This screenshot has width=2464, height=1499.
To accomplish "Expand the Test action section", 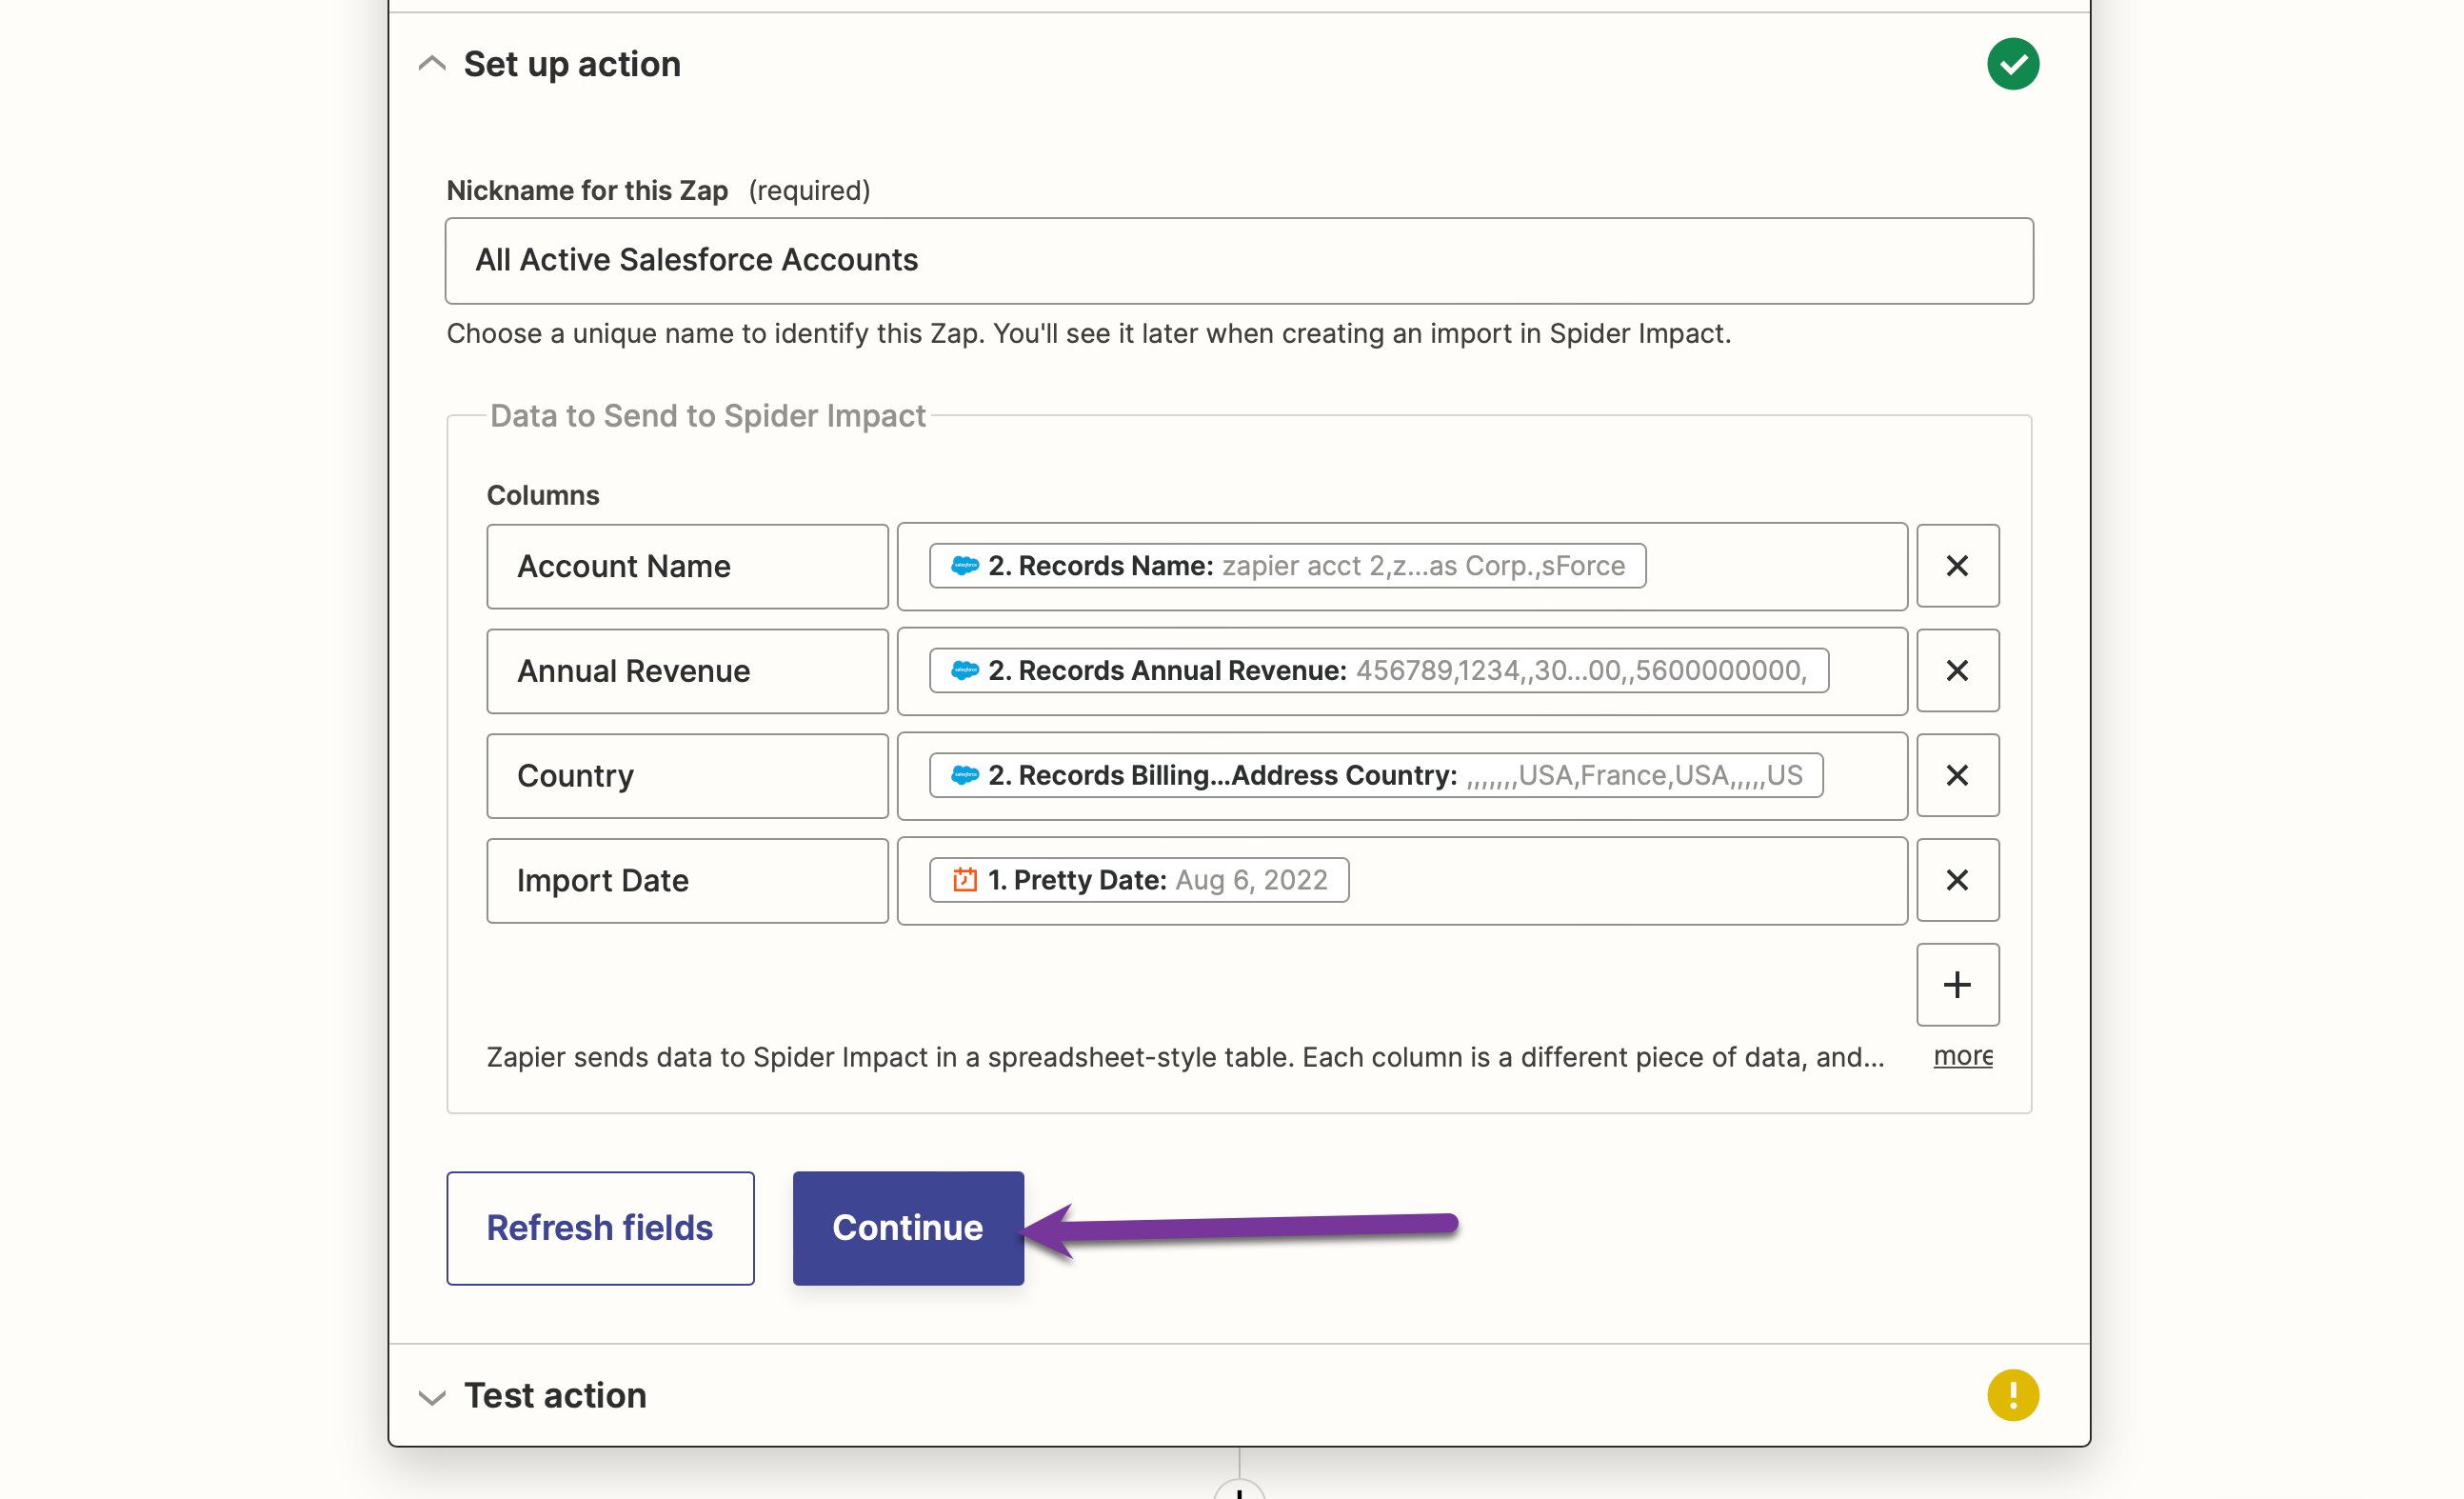I will coord(431,1397).
